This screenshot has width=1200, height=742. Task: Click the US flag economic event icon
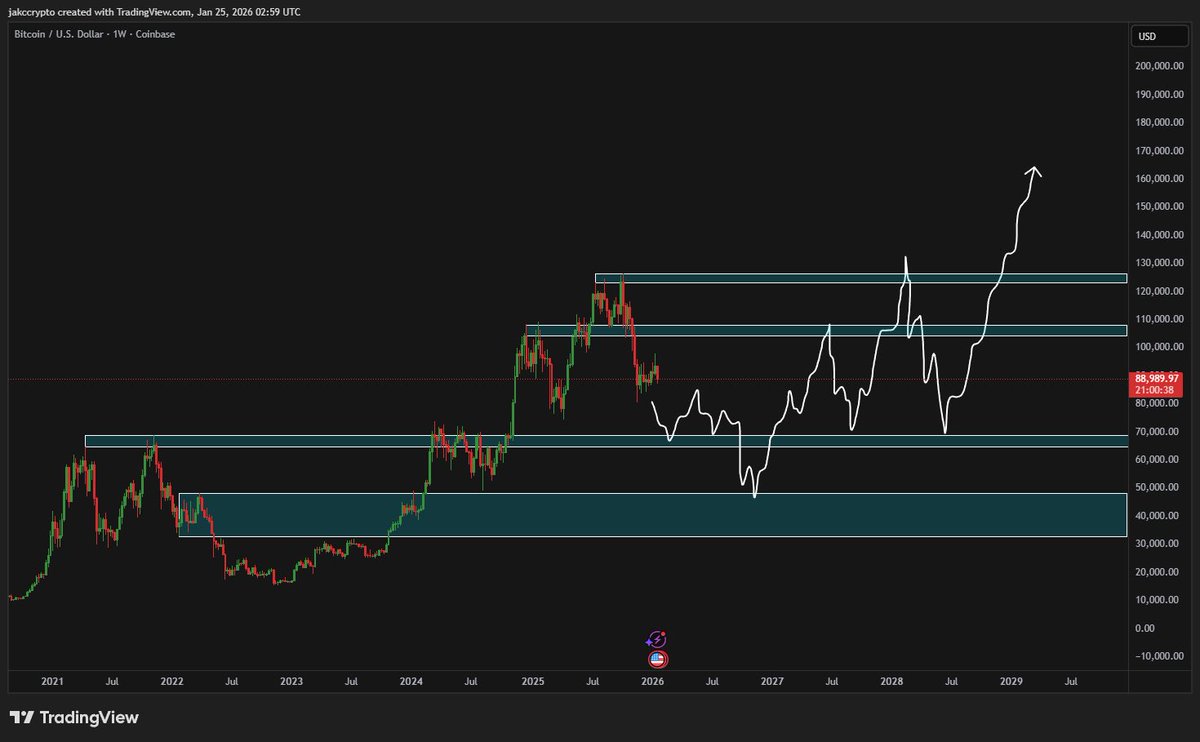(x=657, y=659)
